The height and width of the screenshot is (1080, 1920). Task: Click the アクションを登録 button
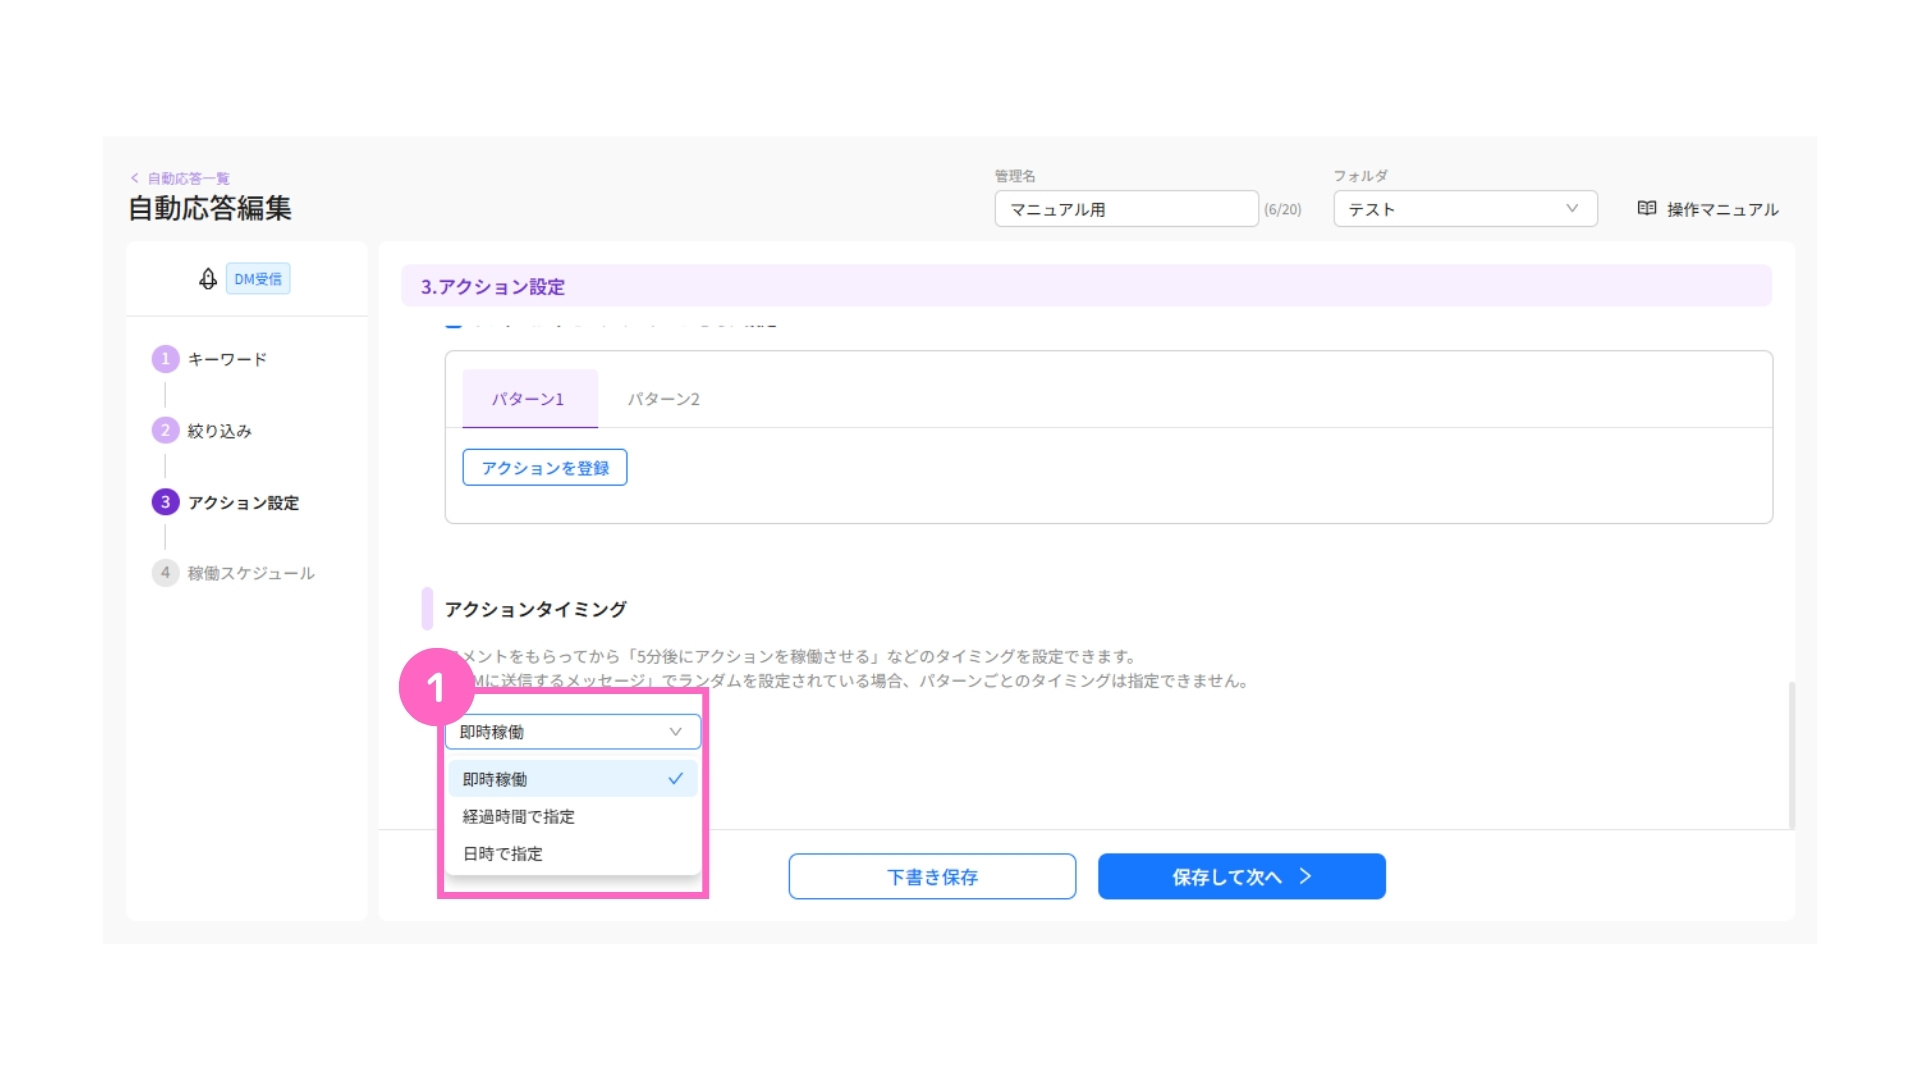pos(545,468)
